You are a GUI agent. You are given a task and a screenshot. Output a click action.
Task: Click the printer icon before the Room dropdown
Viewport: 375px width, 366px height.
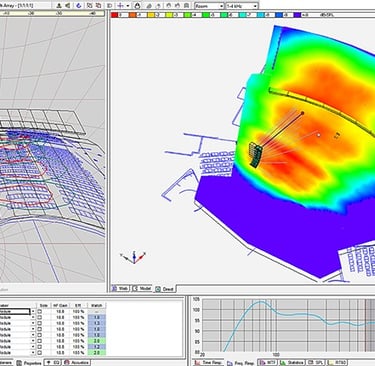(187, 5)
